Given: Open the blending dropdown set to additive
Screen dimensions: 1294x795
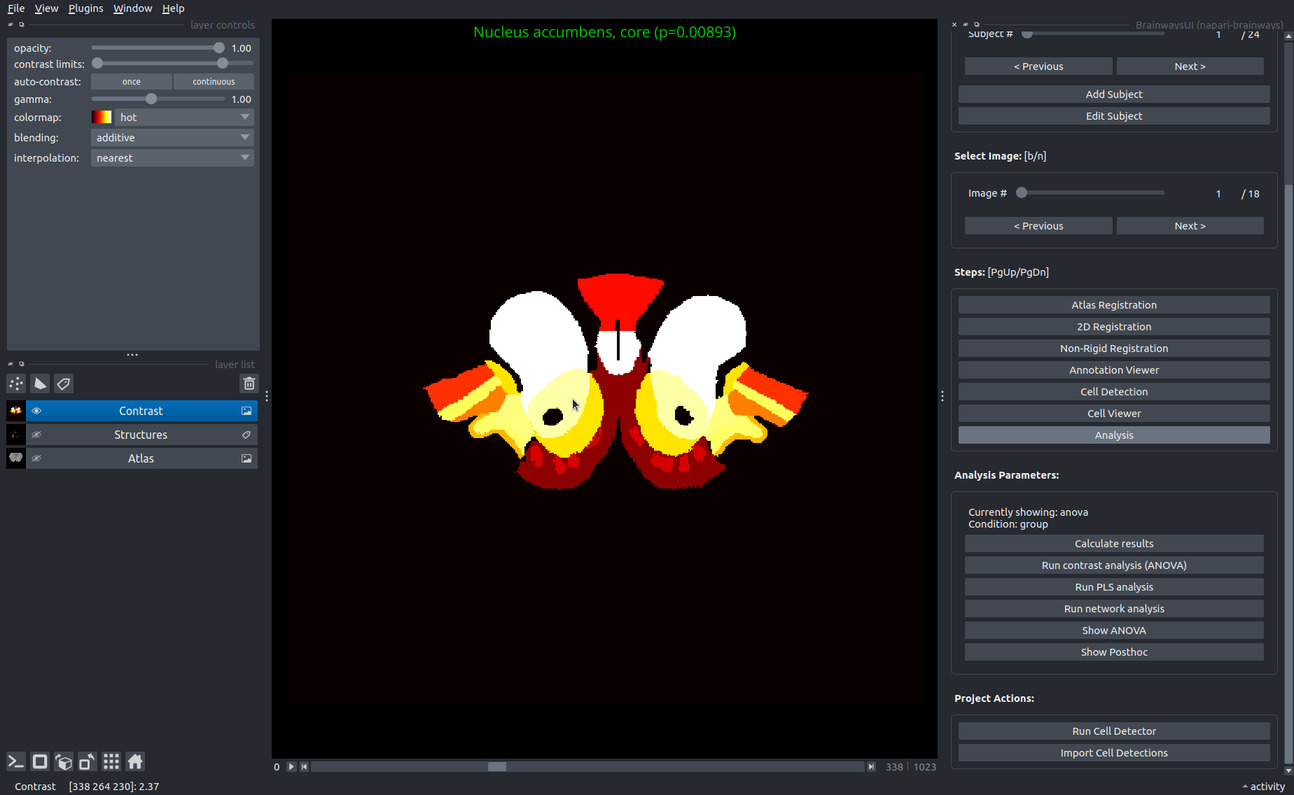Looking at the screenshot, I should pyautogui.click(x=172, y=138).
